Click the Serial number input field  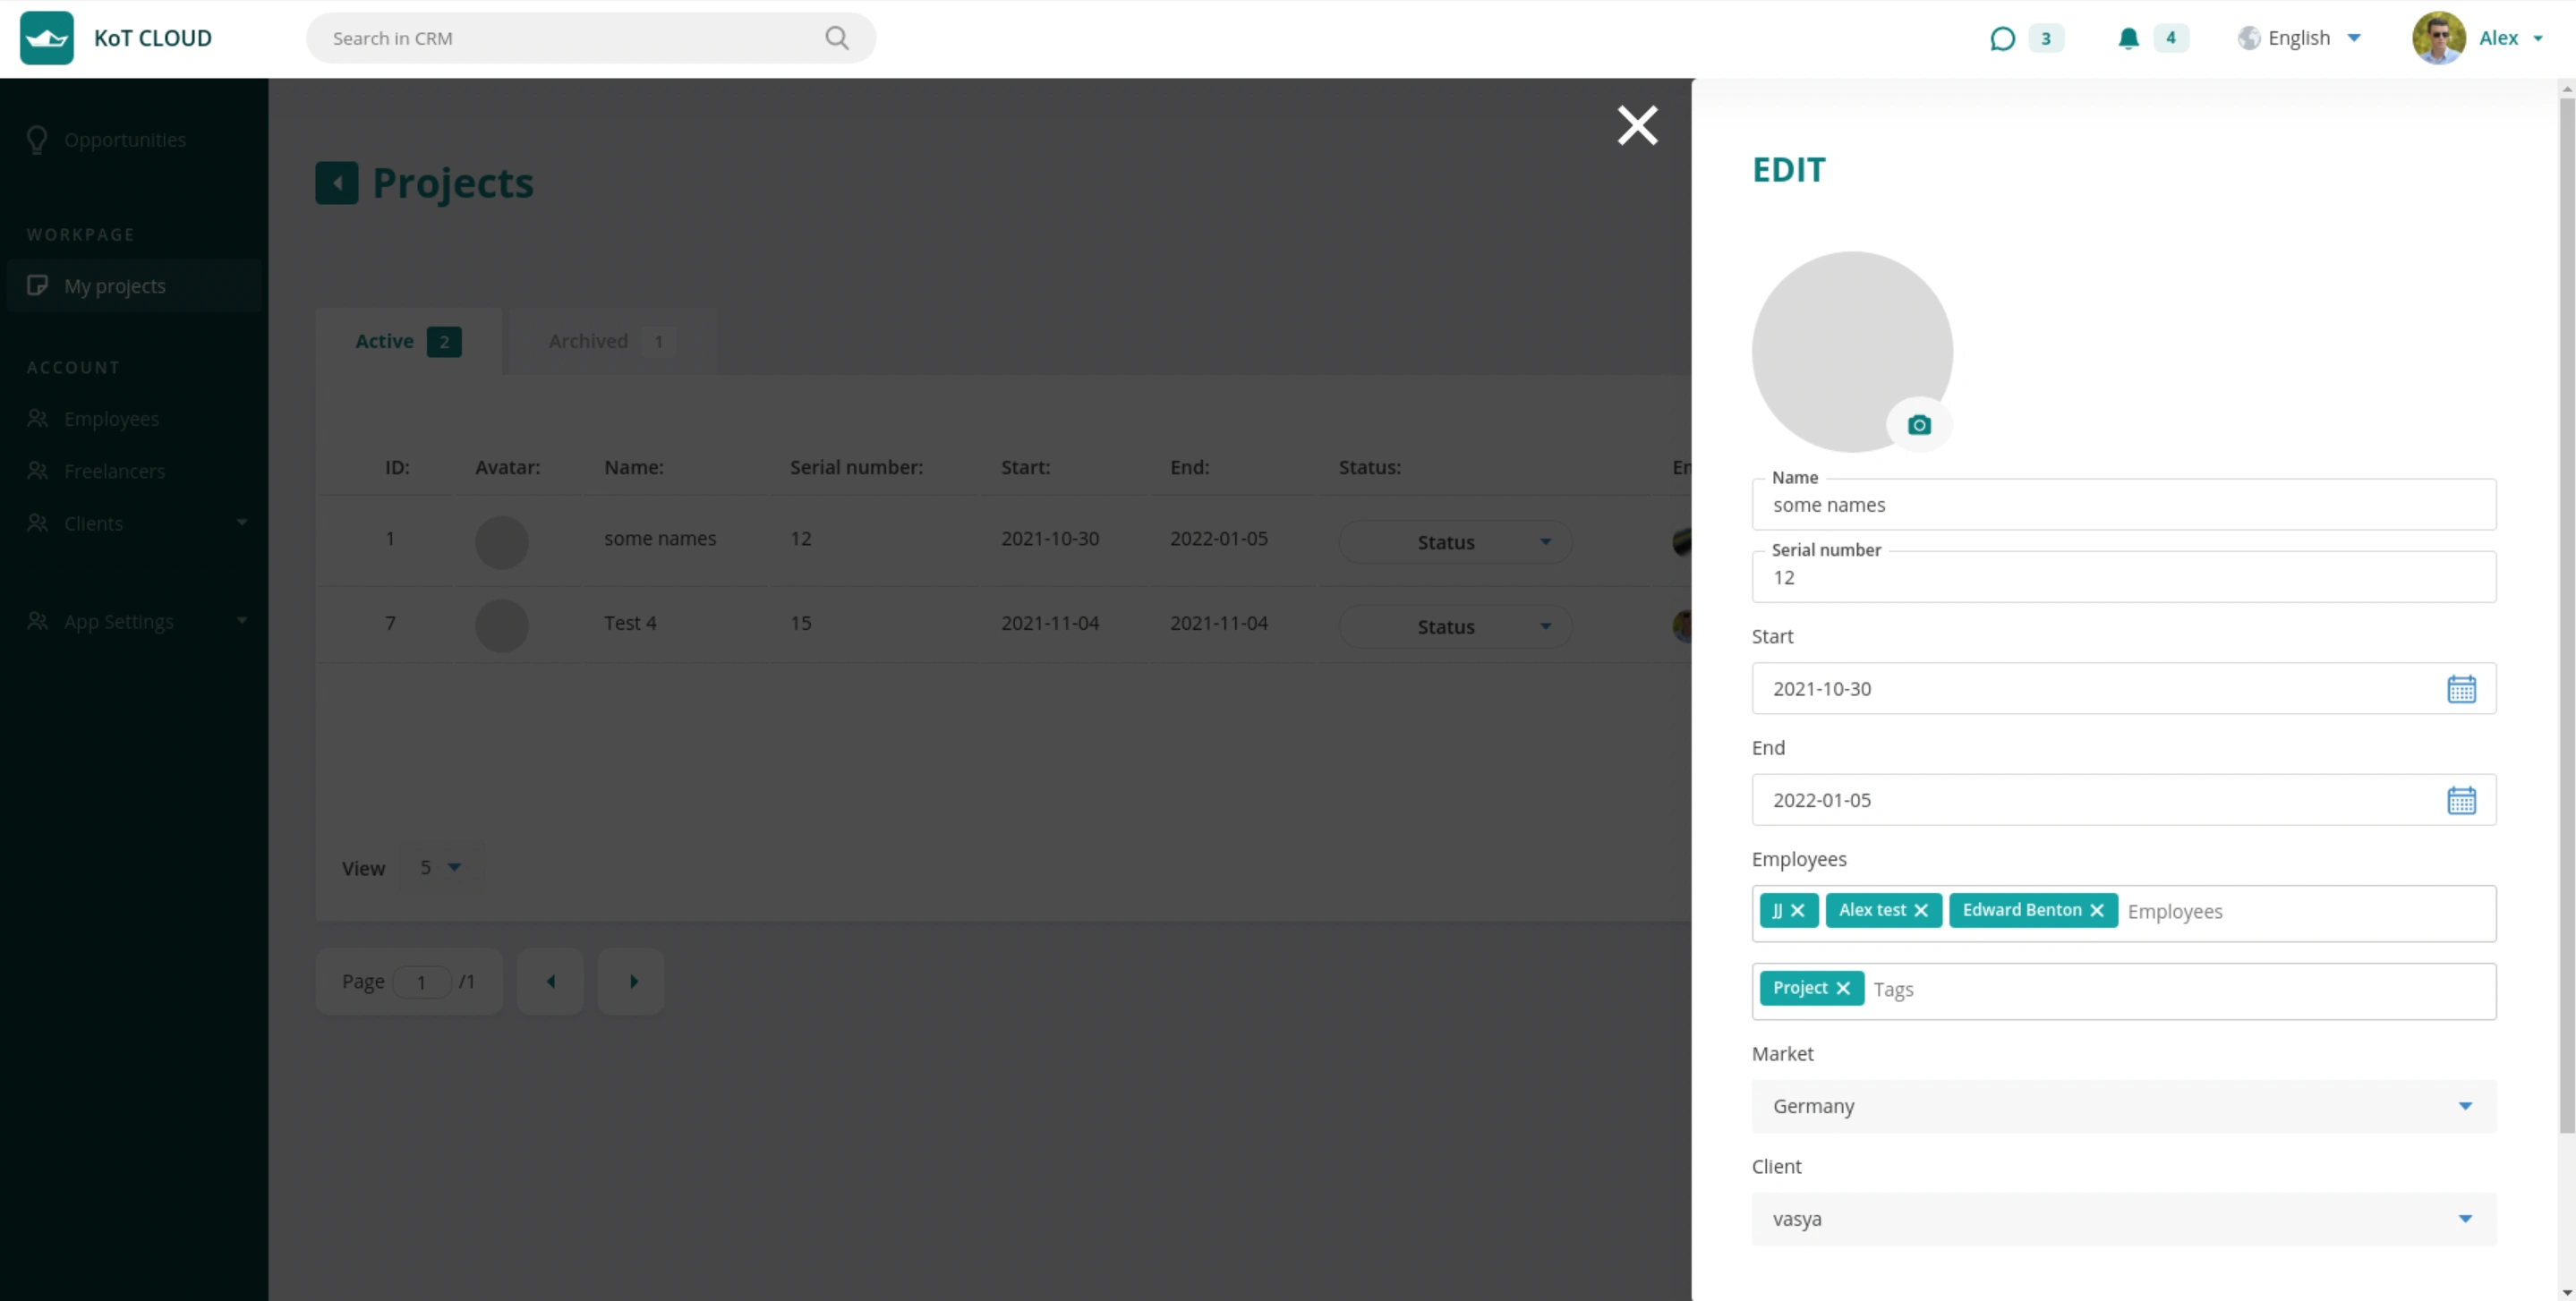[2123, 578]
